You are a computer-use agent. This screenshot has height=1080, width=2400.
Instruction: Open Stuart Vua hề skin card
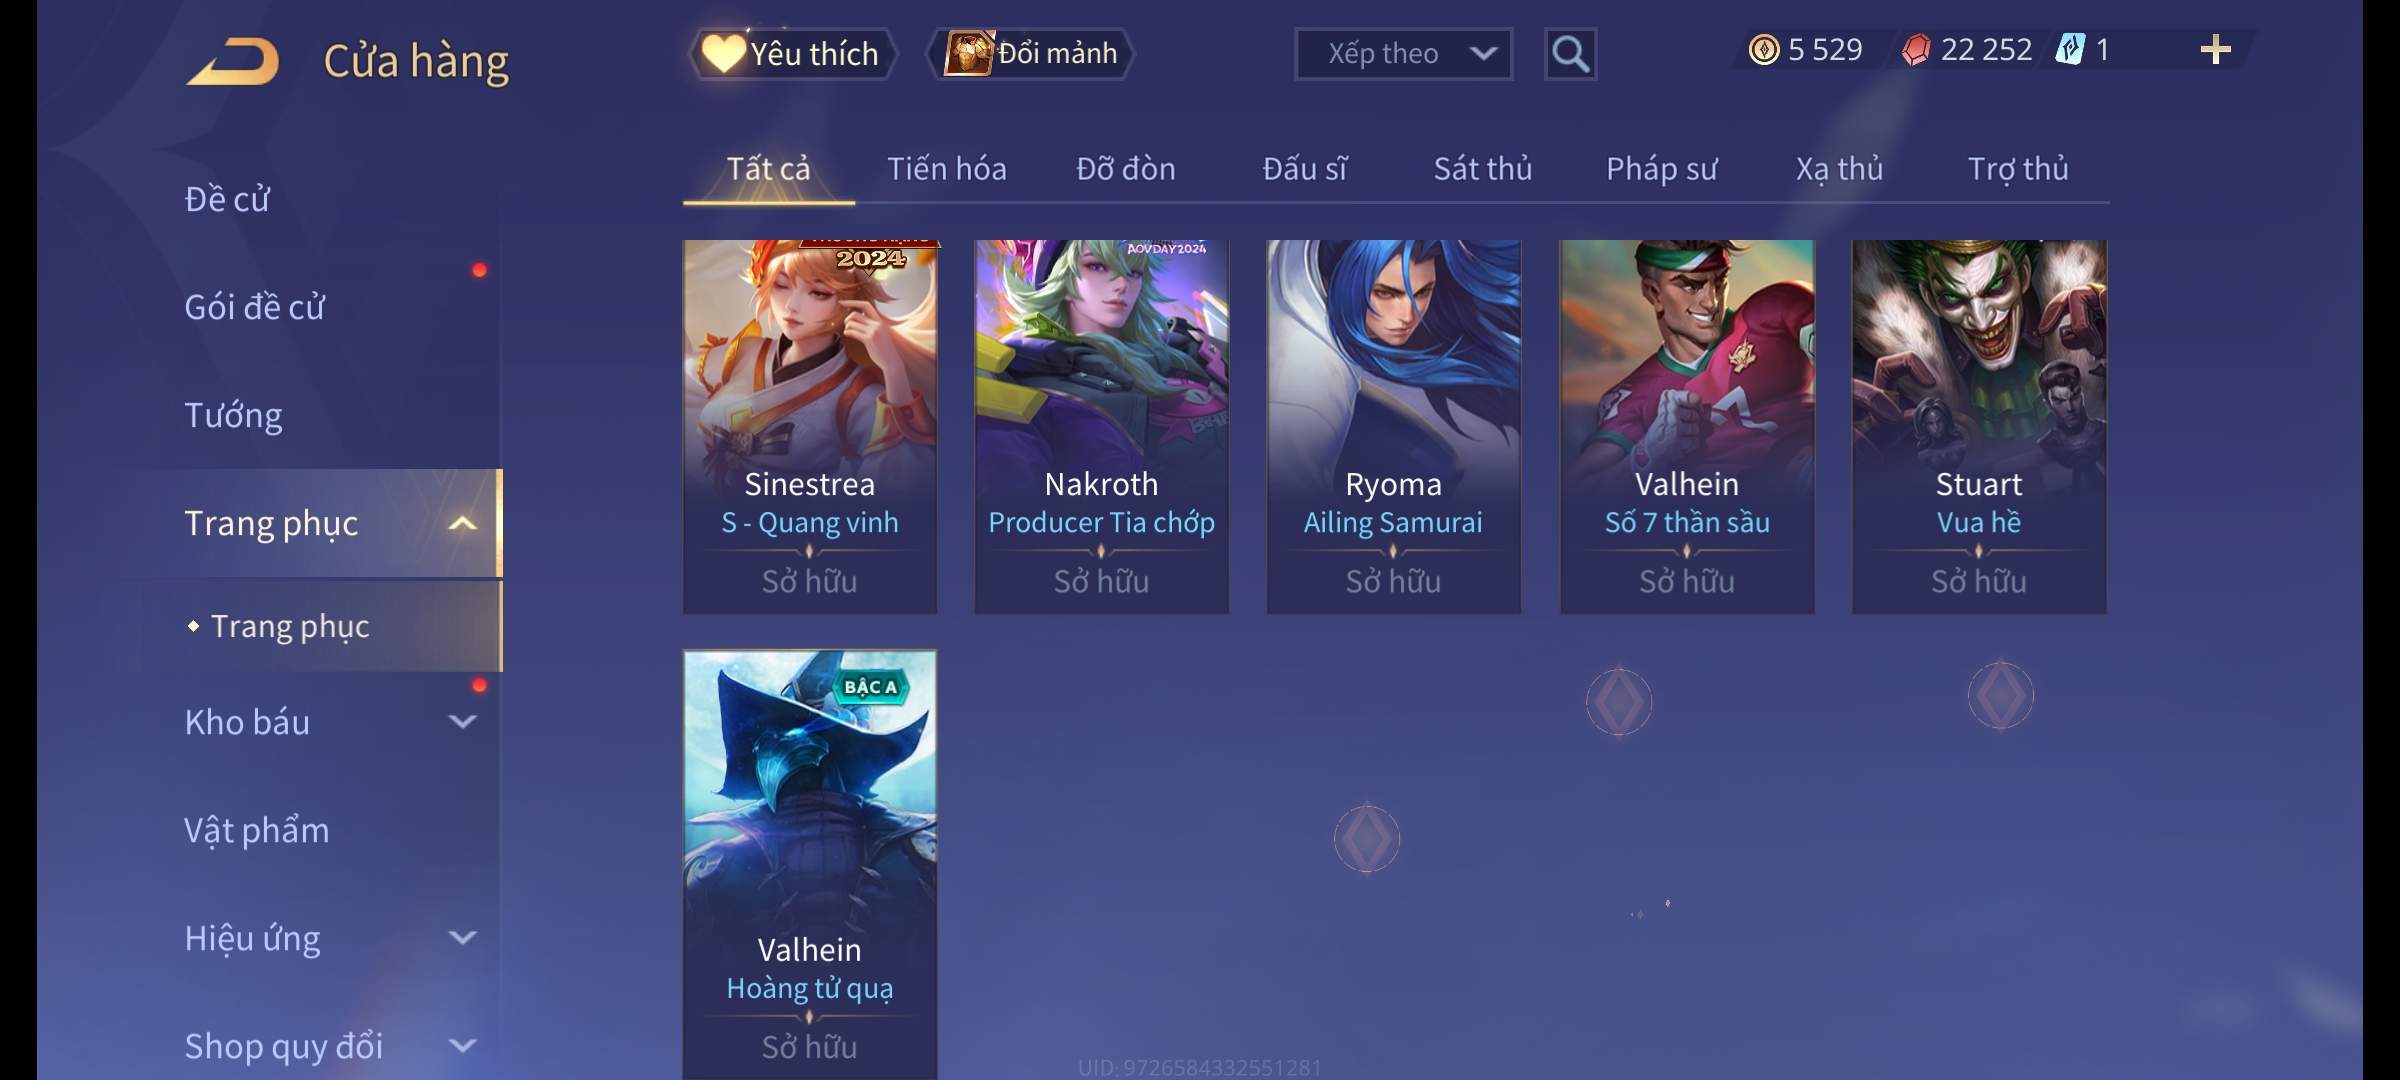tap(1979, 427)
